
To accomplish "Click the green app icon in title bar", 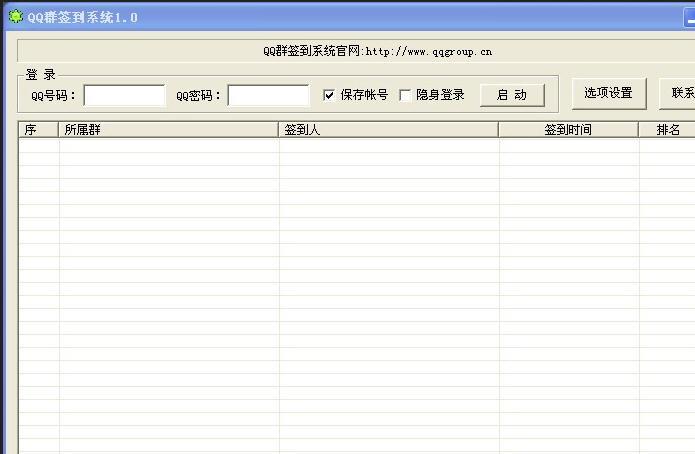I will (x=16, y=17).
